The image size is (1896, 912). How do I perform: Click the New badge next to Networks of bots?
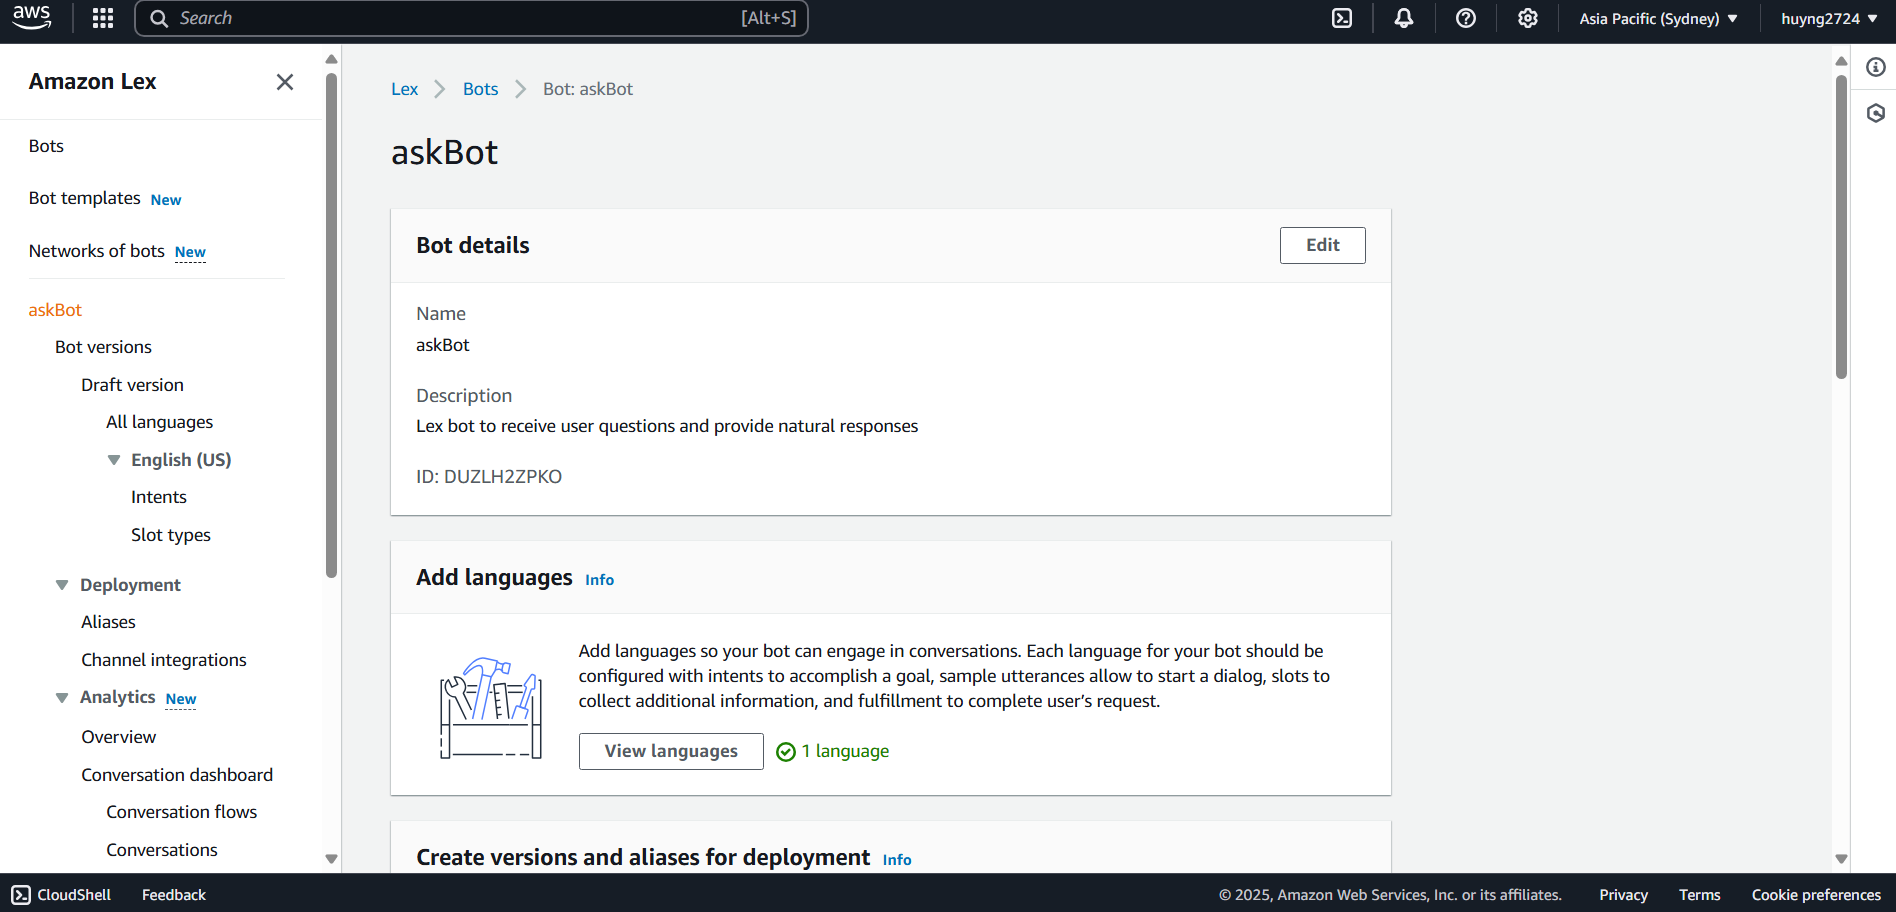[x=190, y=252]
